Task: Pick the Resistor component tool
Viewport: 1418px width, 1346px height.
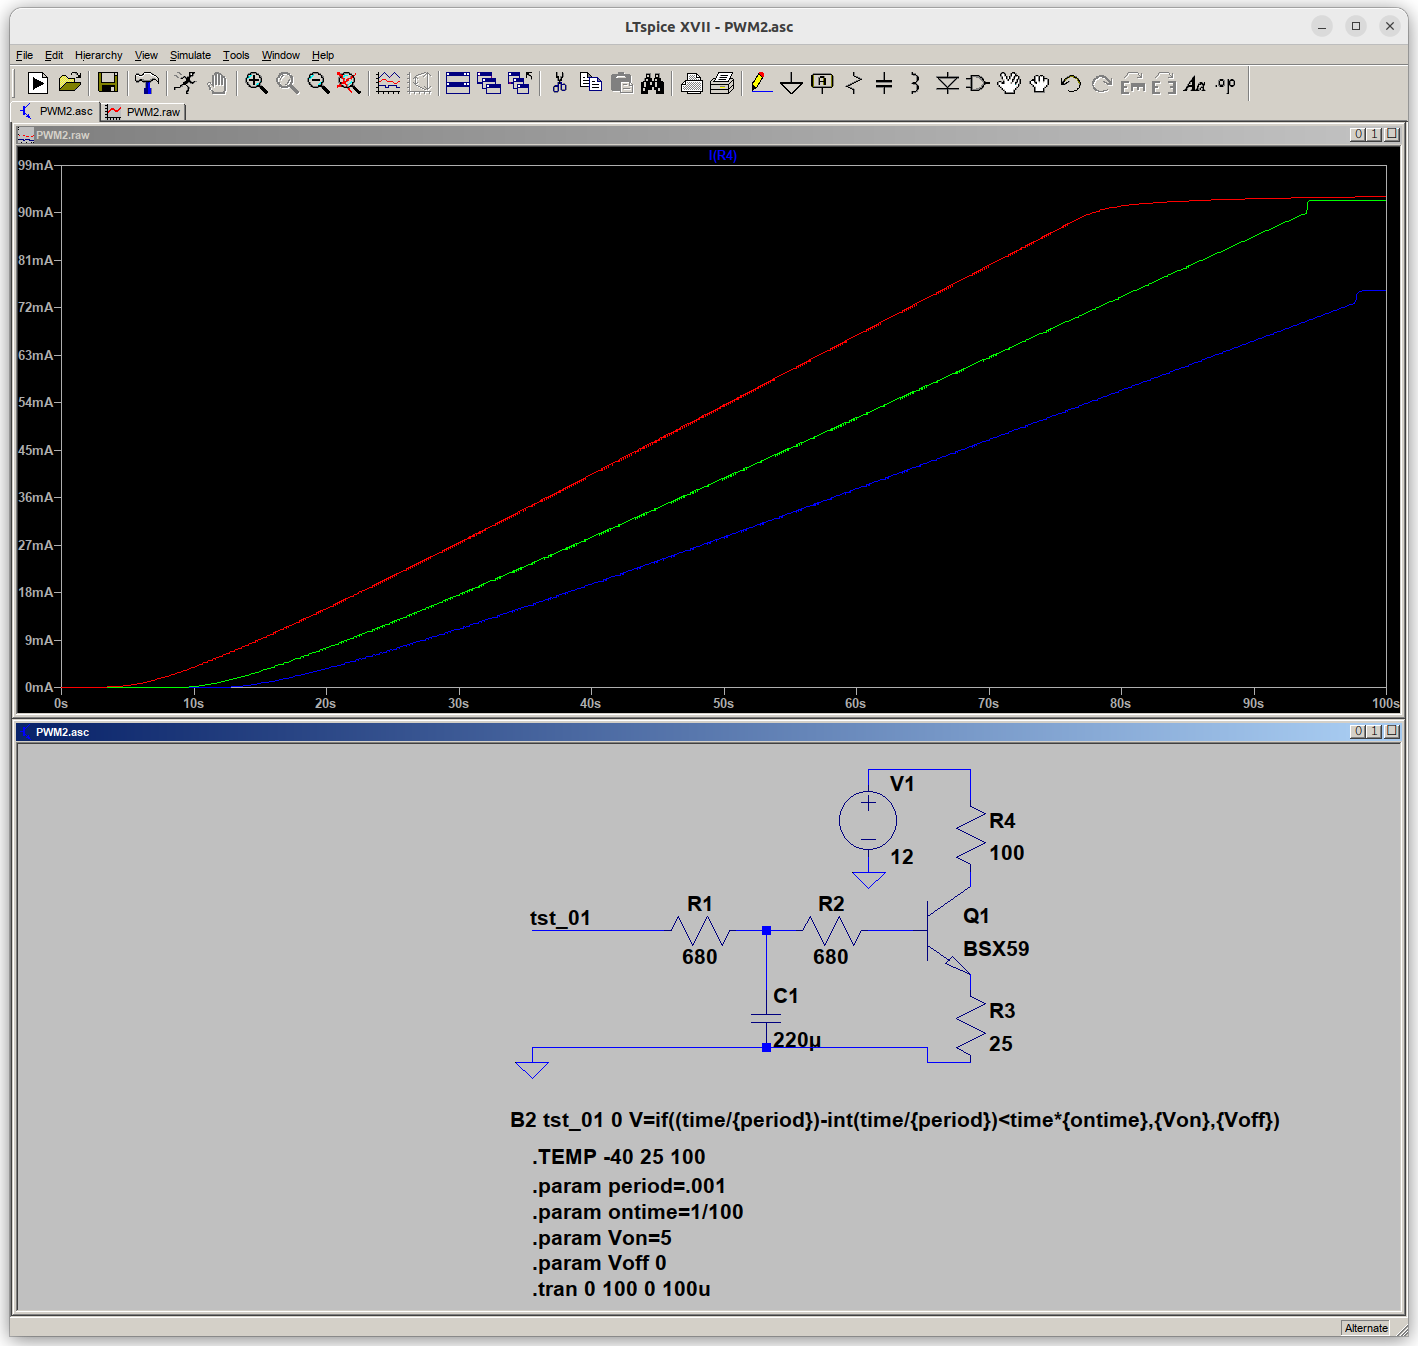Action: 853,84
